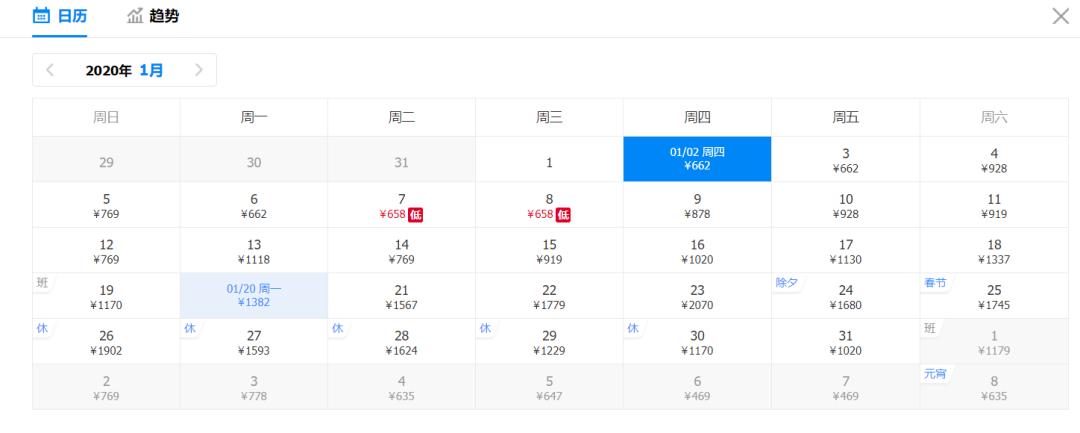The height and width of the screenshot is (433, 1080).
Task: Choose January 13 priced ¥1118
Action: coord(254,250)
